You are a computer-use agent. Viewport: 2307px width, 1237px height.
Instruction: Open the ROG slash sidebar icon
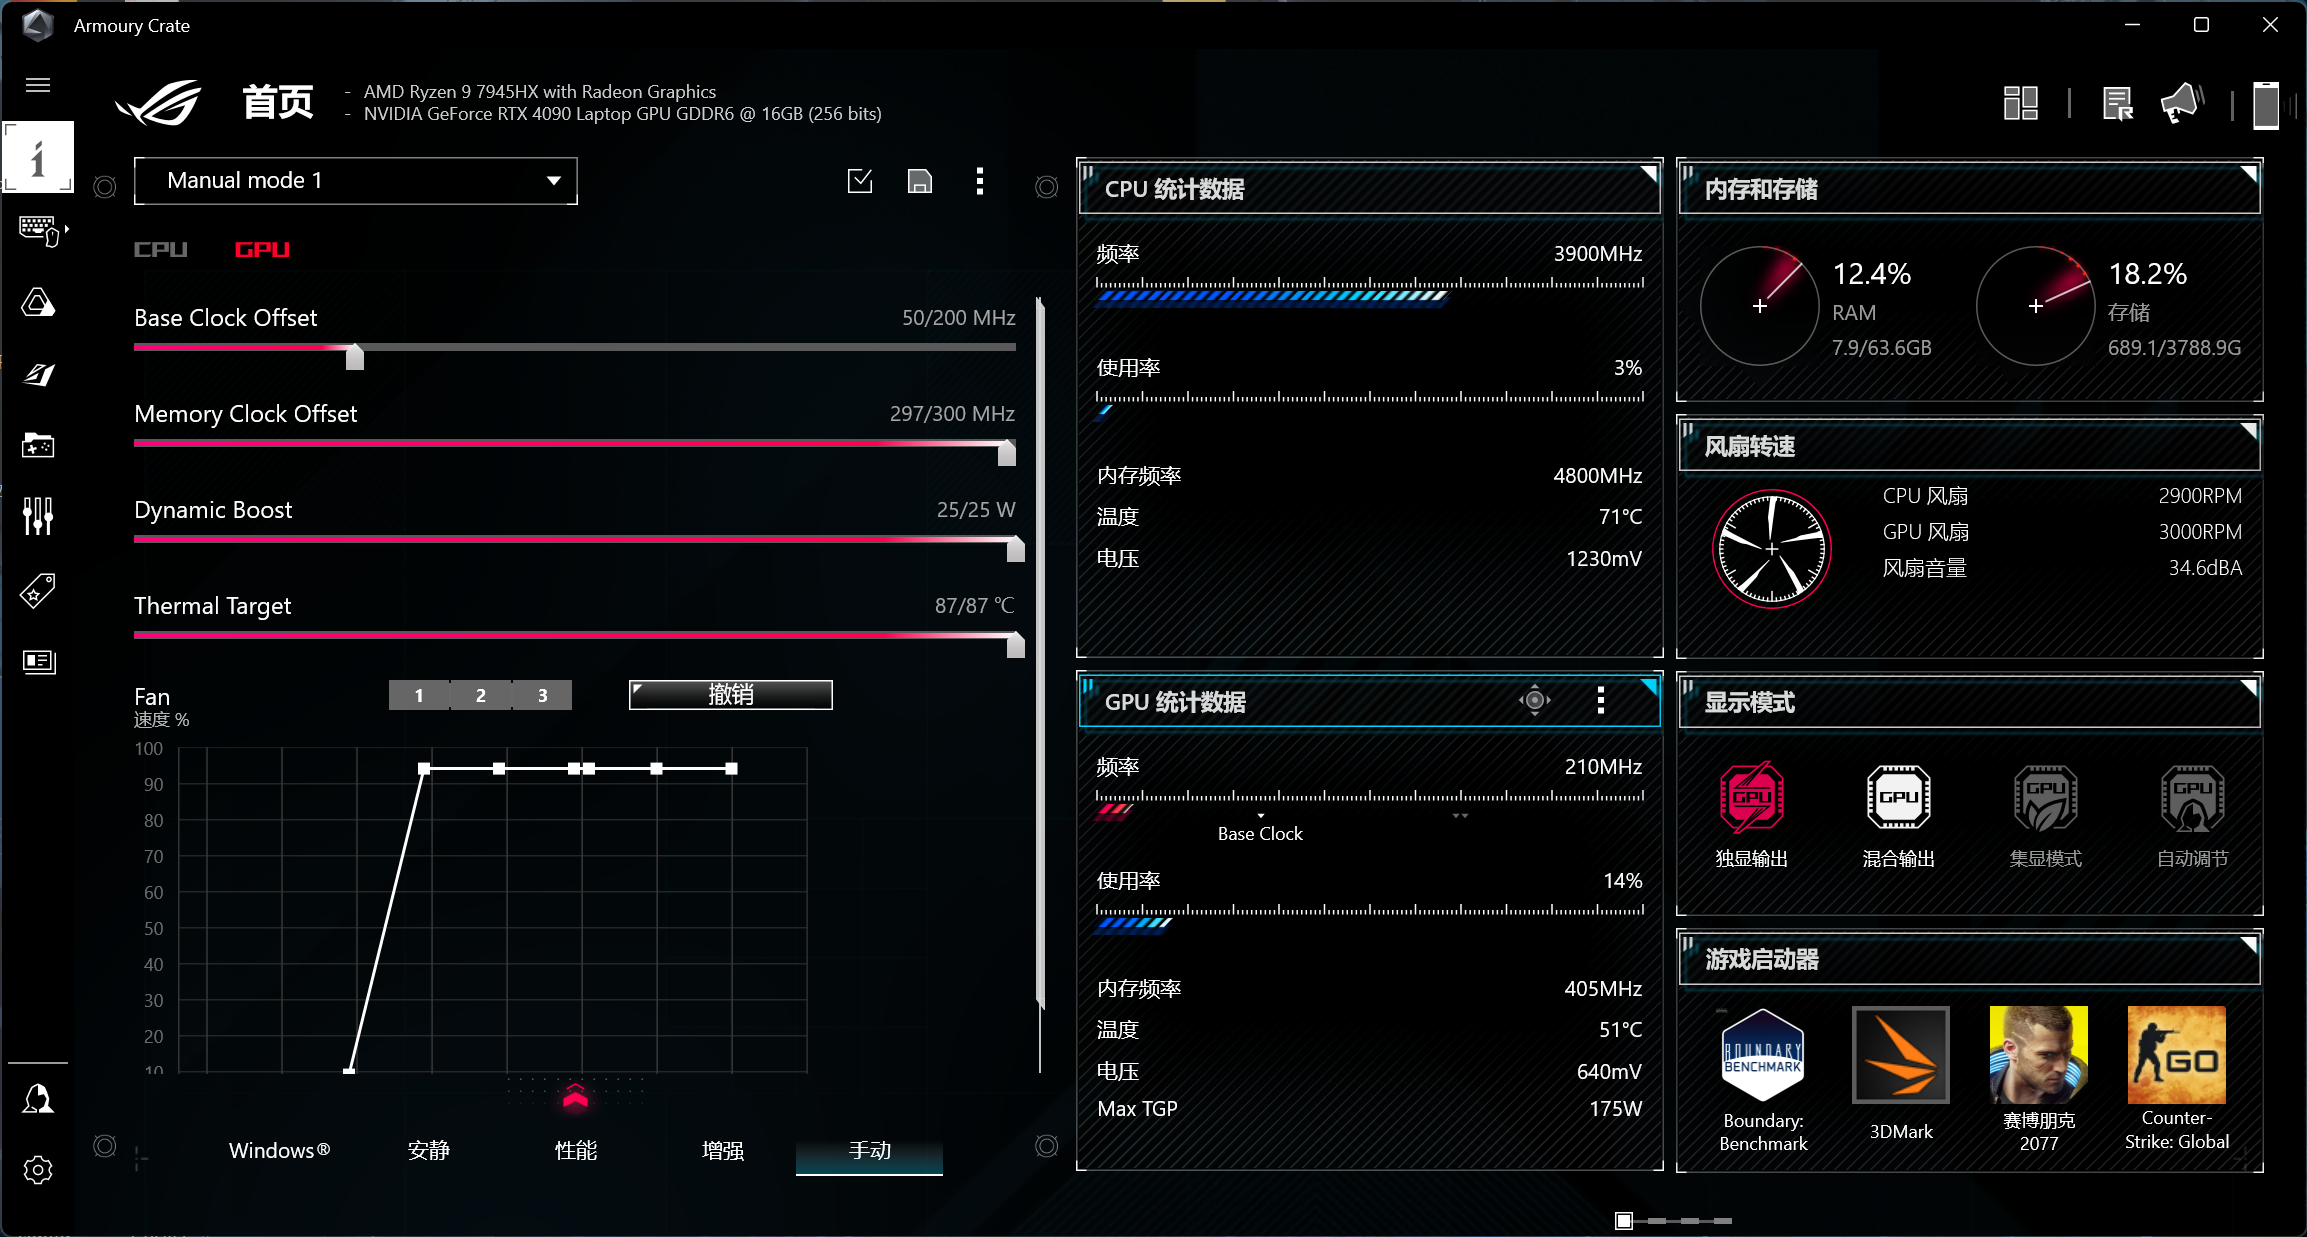[38, 374]
